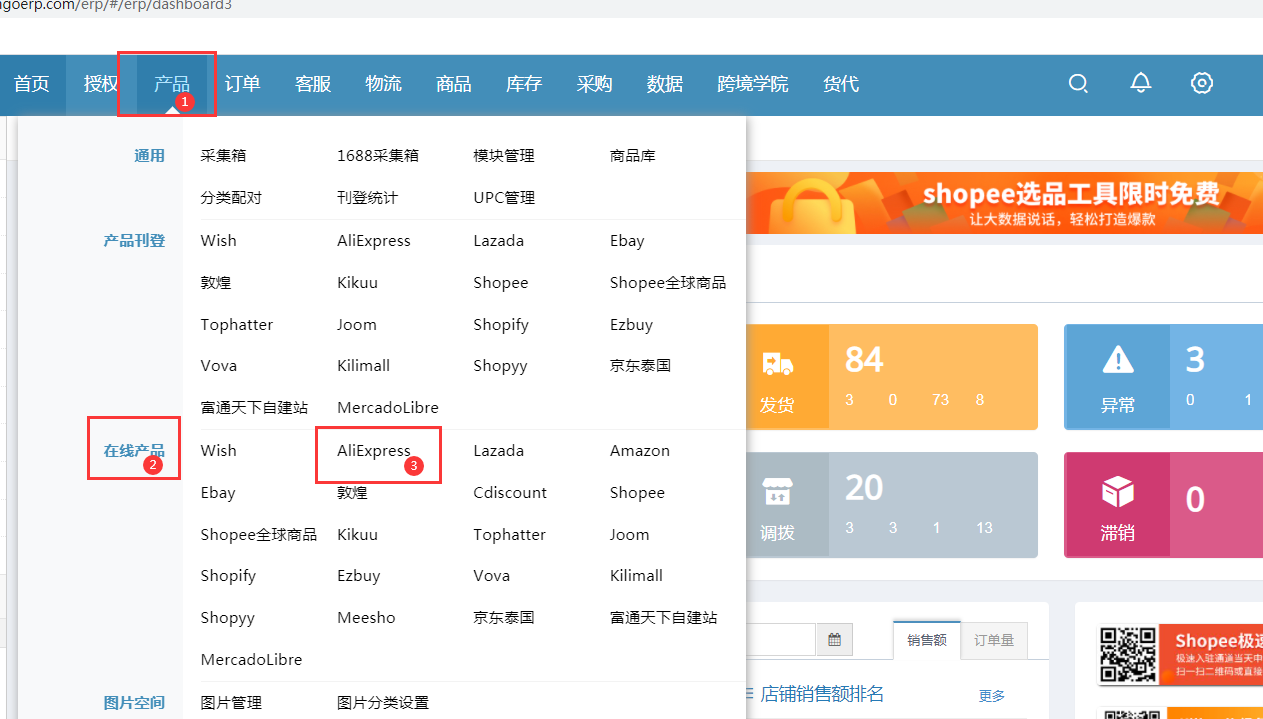Open the 数据 navigation menu
The image size is (1263, 719).
click(x=665, y=84)
